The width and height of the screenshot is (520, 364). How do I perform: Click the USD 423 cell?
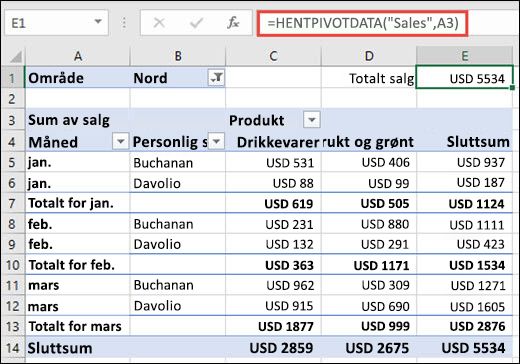[464, 244]
